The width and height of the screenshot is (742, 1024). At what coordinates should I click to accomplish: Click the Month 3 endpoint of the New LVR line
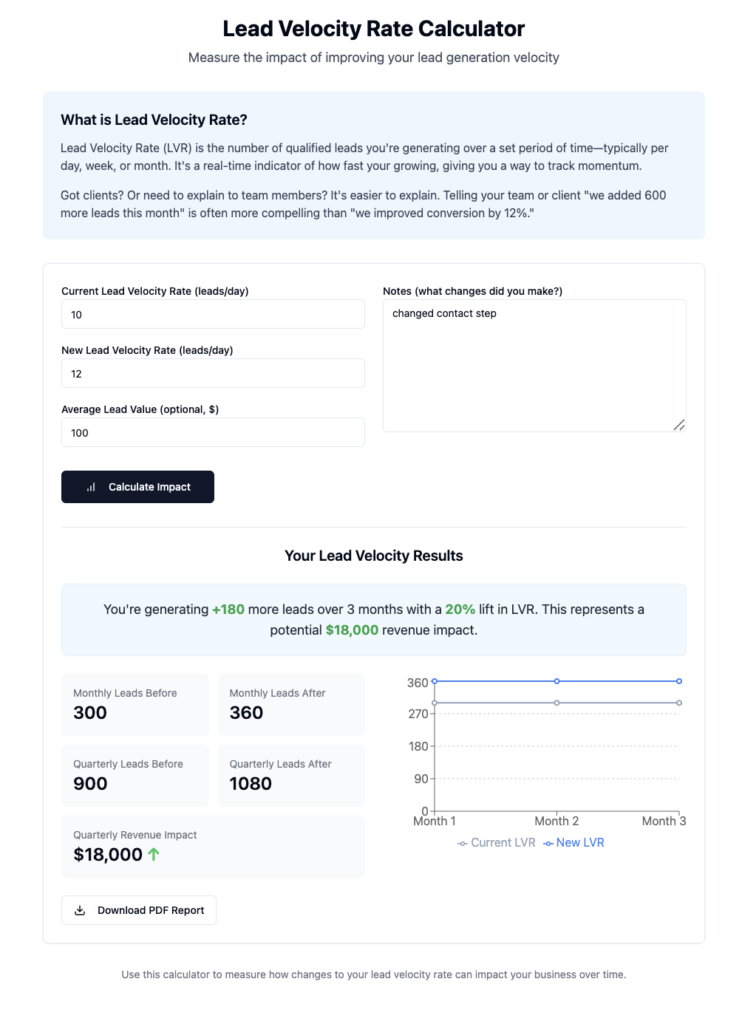[679, 681]
